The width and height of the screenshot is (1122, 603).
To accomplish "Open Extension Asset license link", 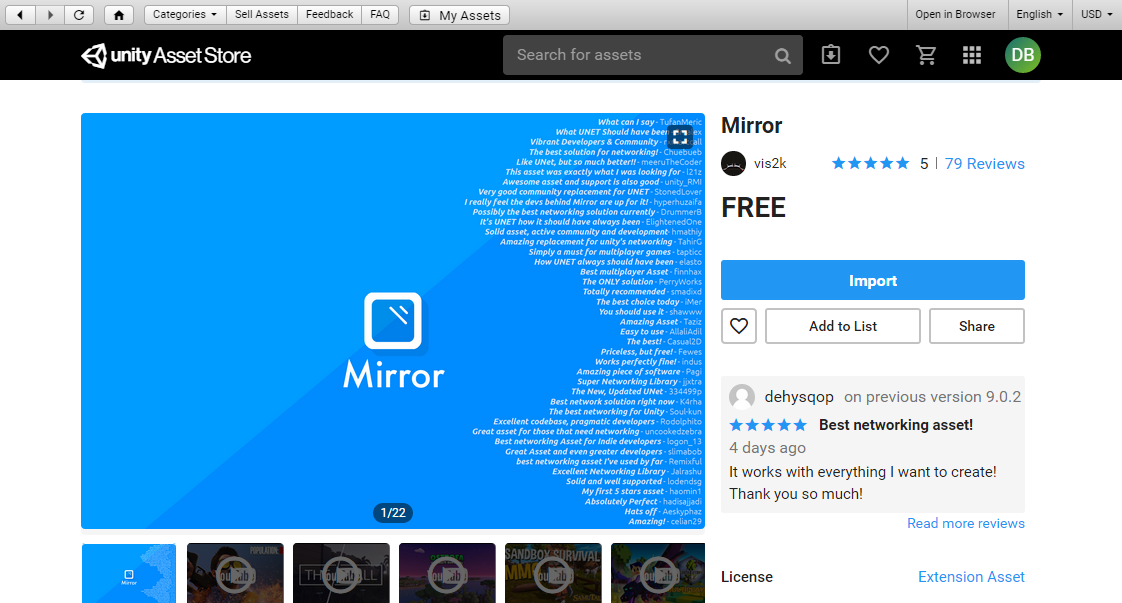I will 971,577.
